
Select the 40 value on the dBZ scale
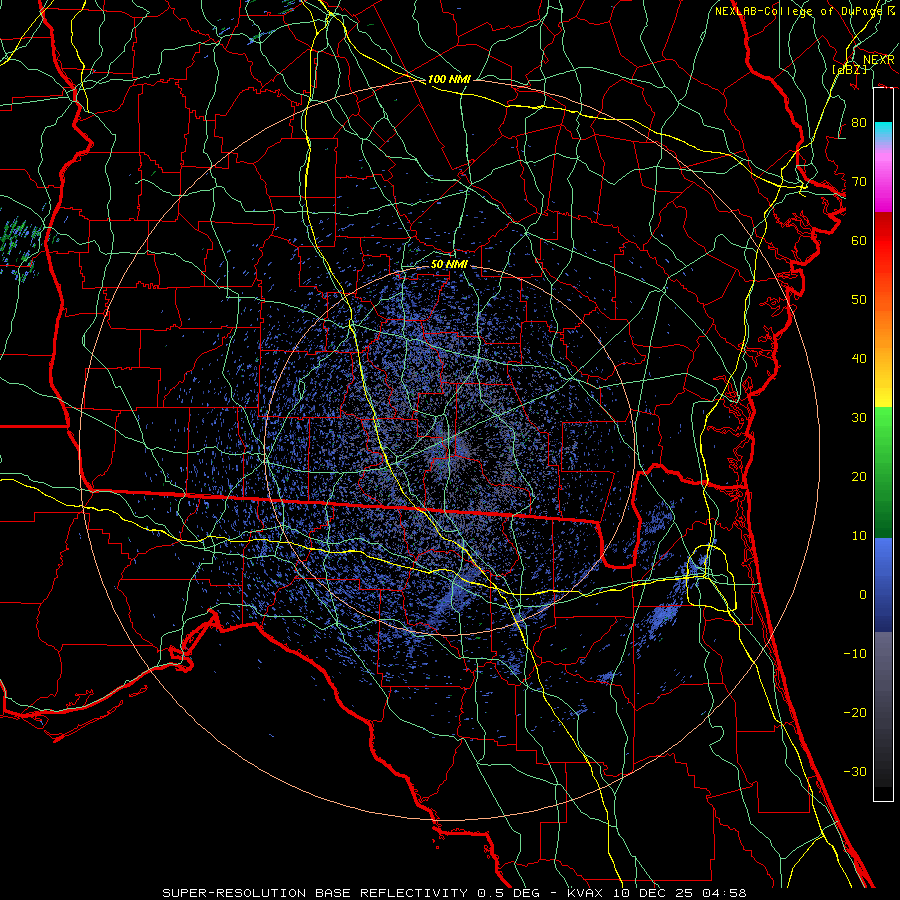pyautogui.click(x=859, y=359)
